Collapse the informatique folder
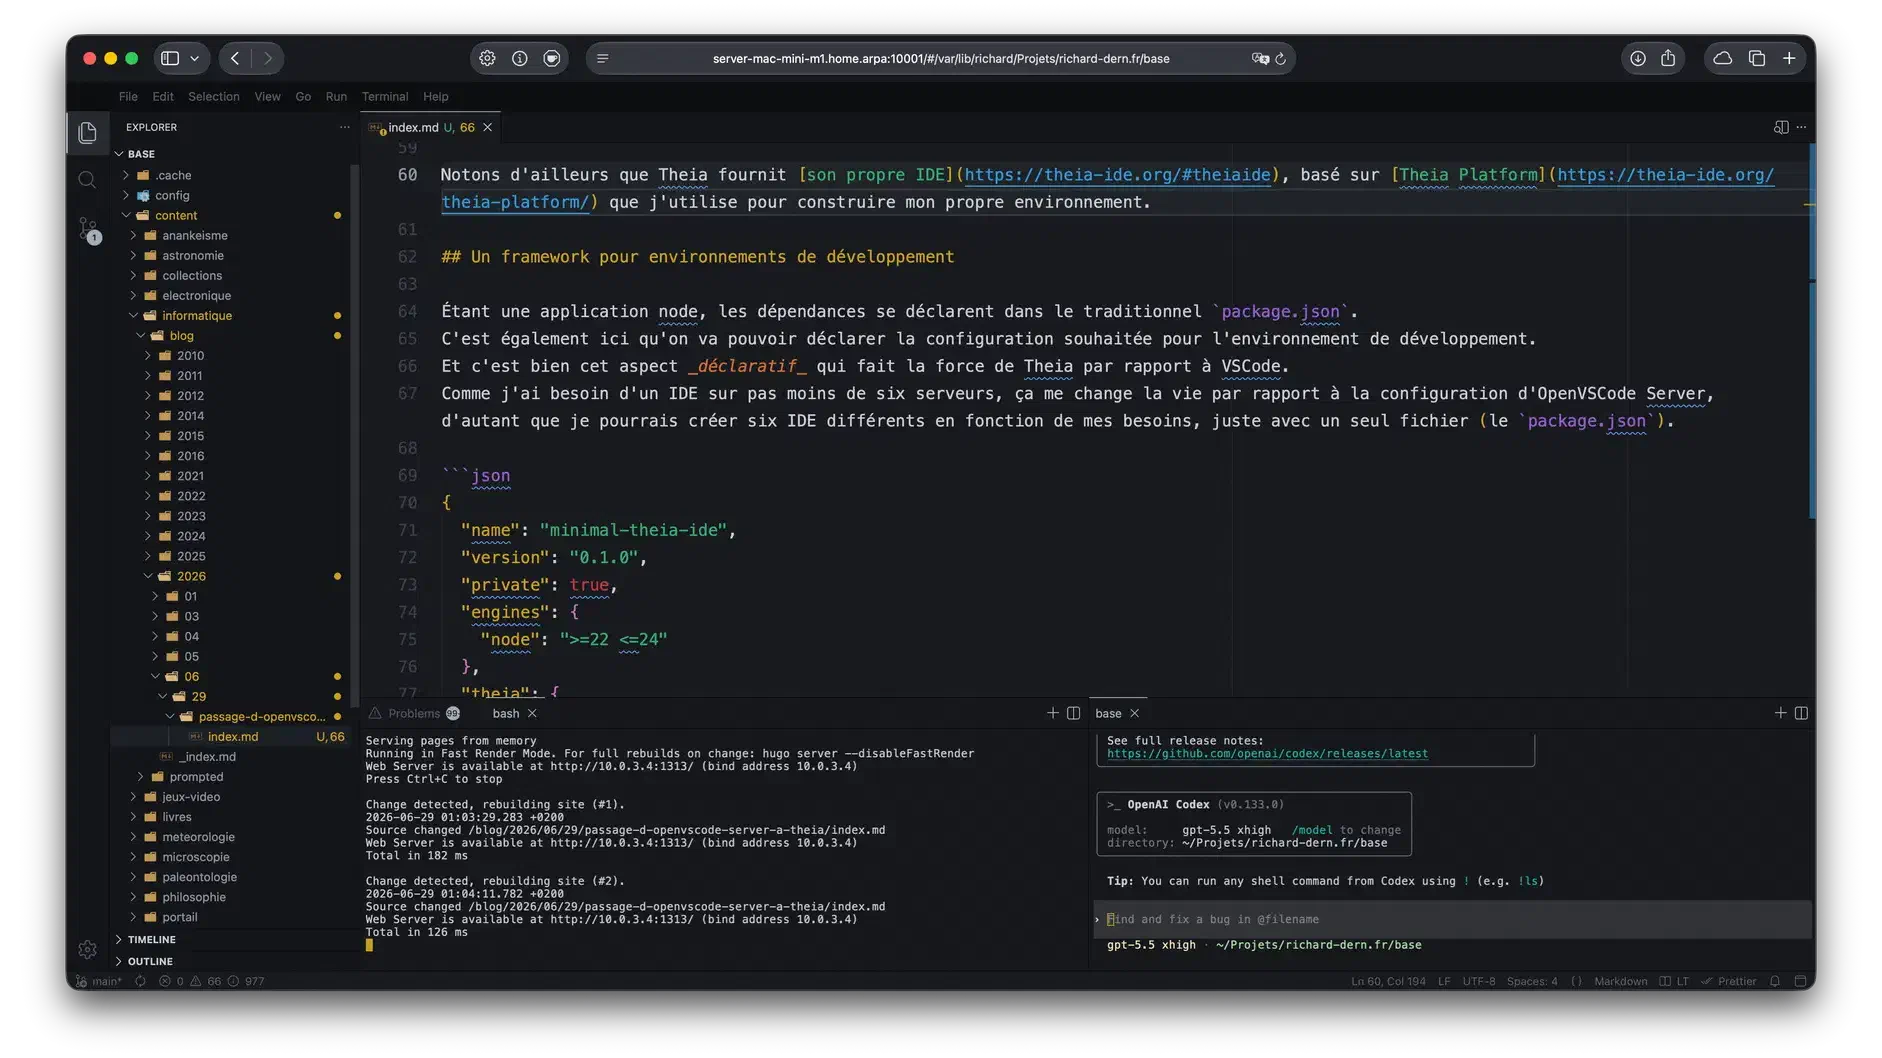The height and width of the screenshot is (1058, 1882). [196, 315]
